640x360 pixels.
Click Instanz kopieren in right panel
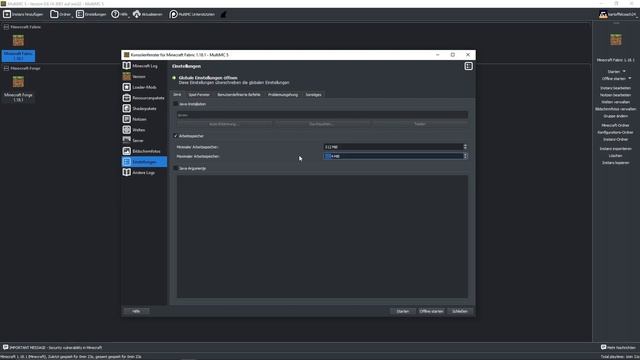pyautogui.click(x=616, y=162)
